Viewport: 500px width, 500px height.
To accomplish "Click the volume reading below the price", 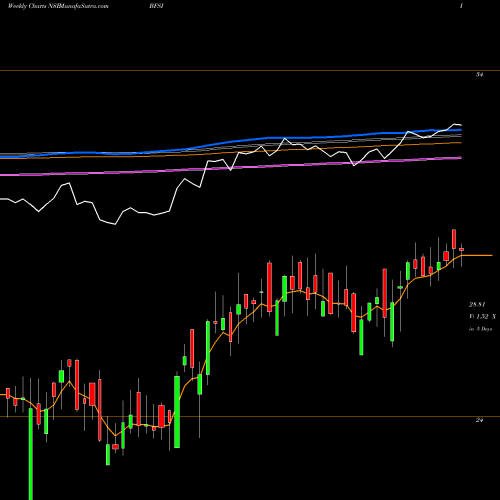I will 482,316.
